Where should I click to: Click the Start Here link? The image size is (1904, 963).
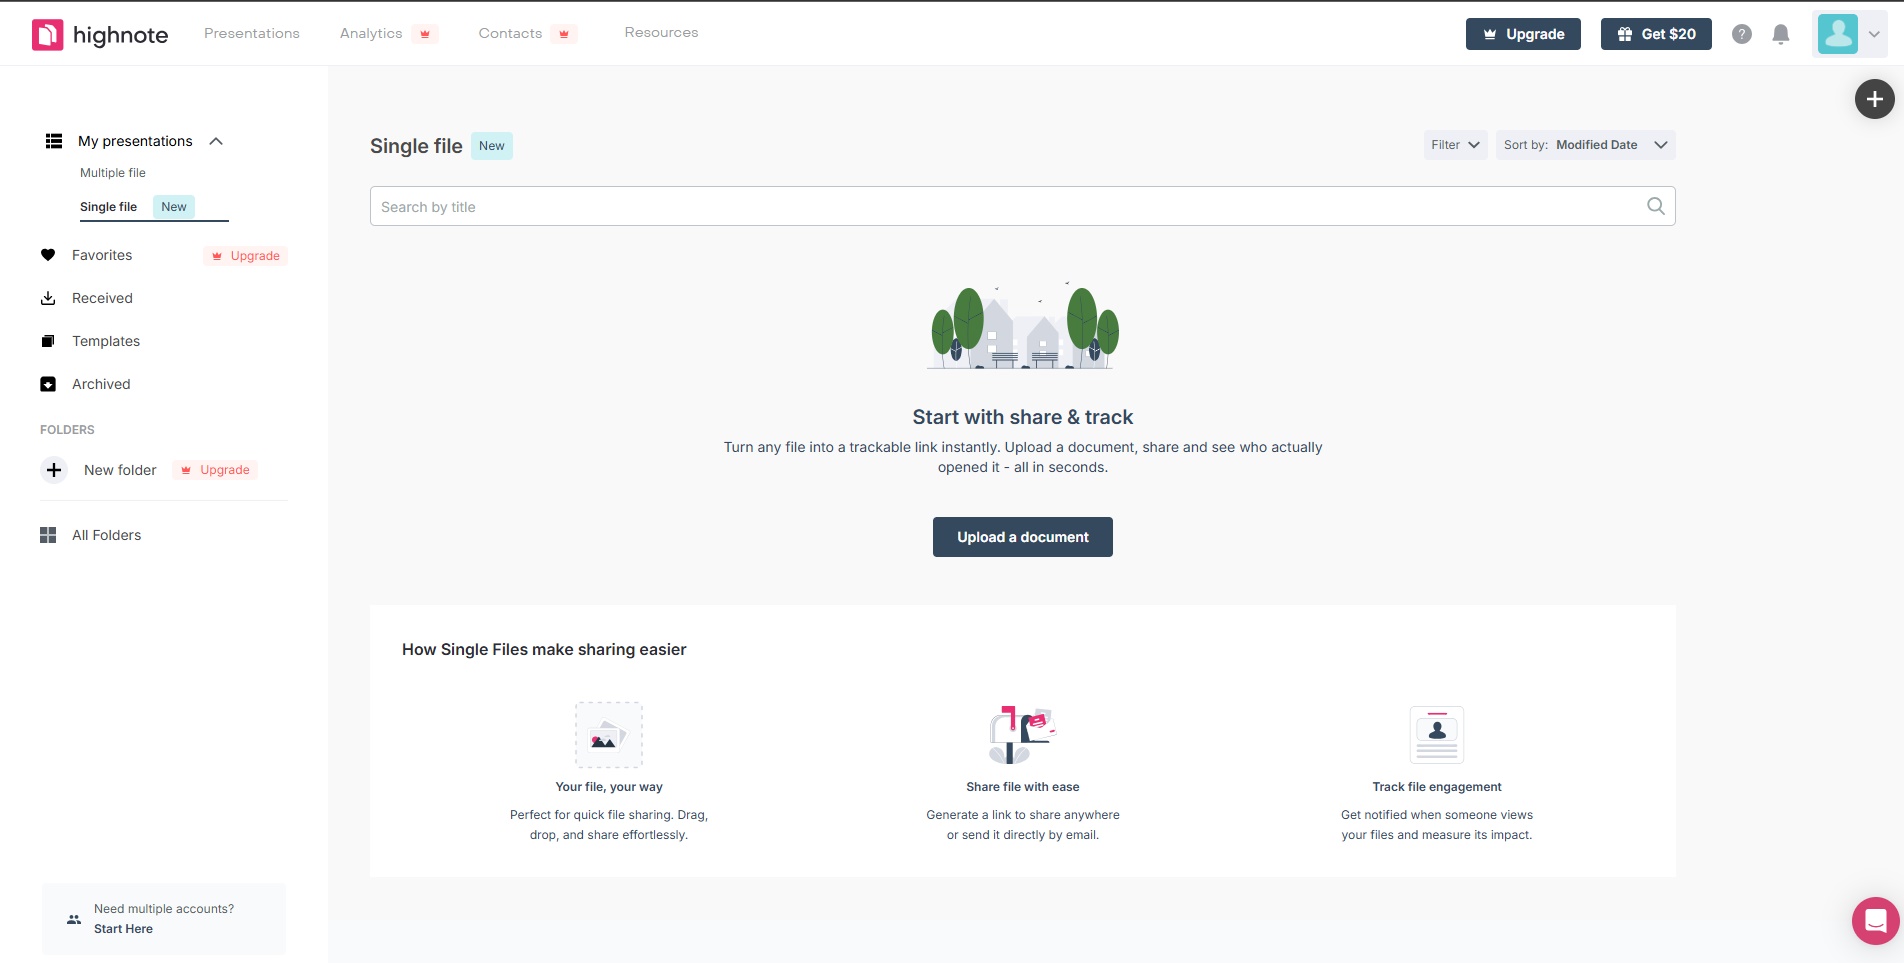point(123,929)
